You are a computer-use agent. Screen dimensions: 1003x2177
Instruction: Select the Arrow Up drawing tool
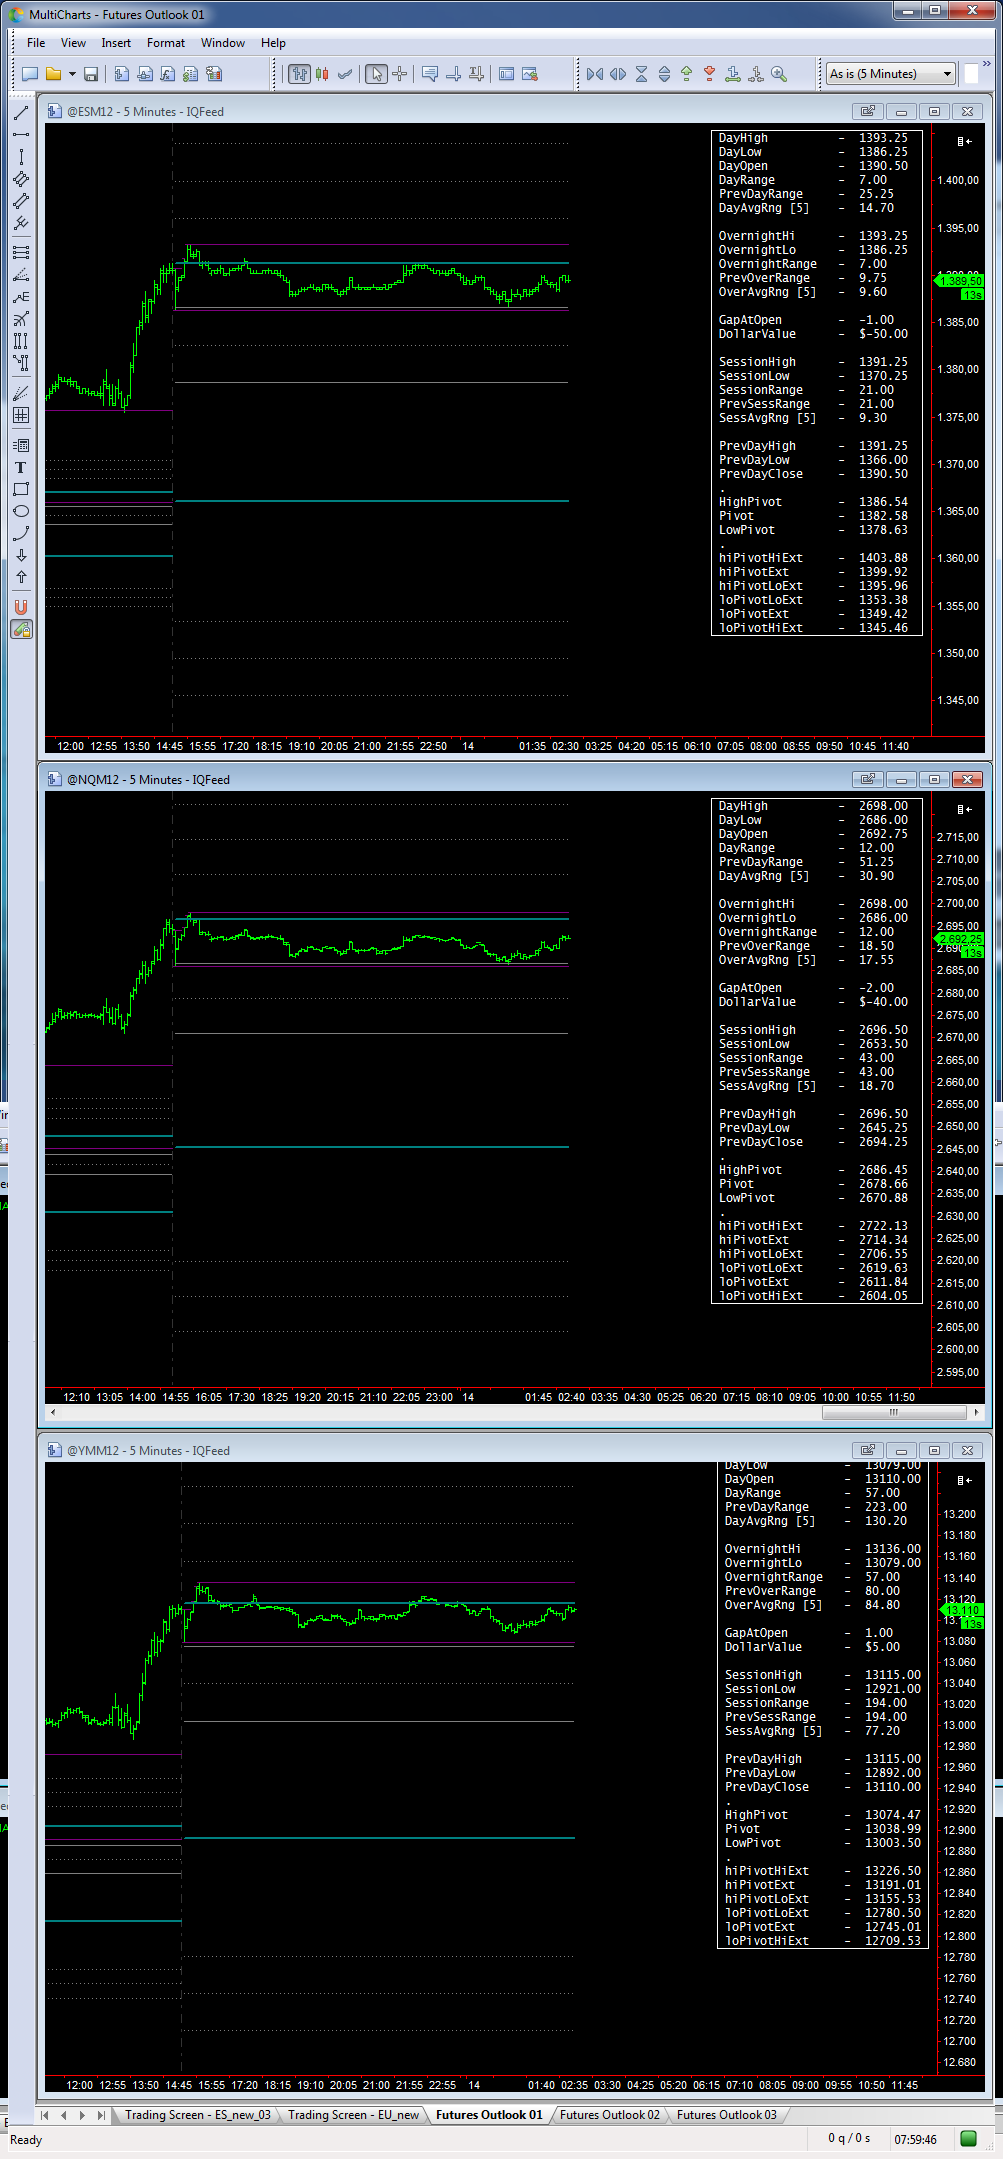pos(21,577)
